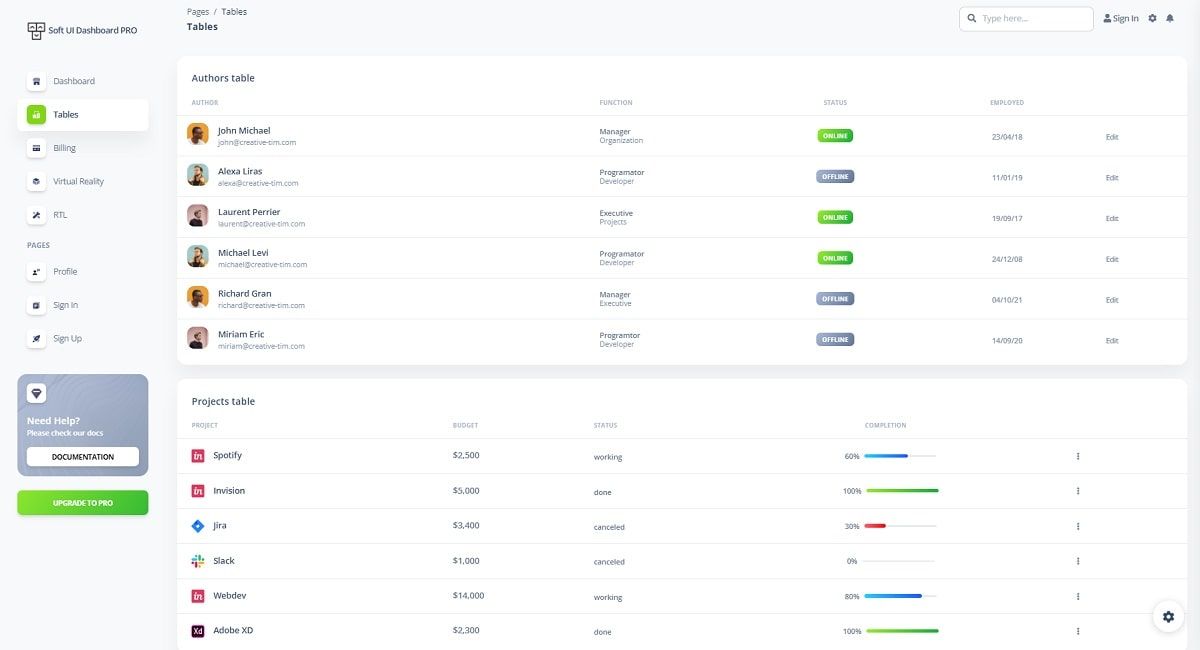Open the Dashboard sidebar icon
Viewport: 1200px width, 650px height.
pos(37,81)
